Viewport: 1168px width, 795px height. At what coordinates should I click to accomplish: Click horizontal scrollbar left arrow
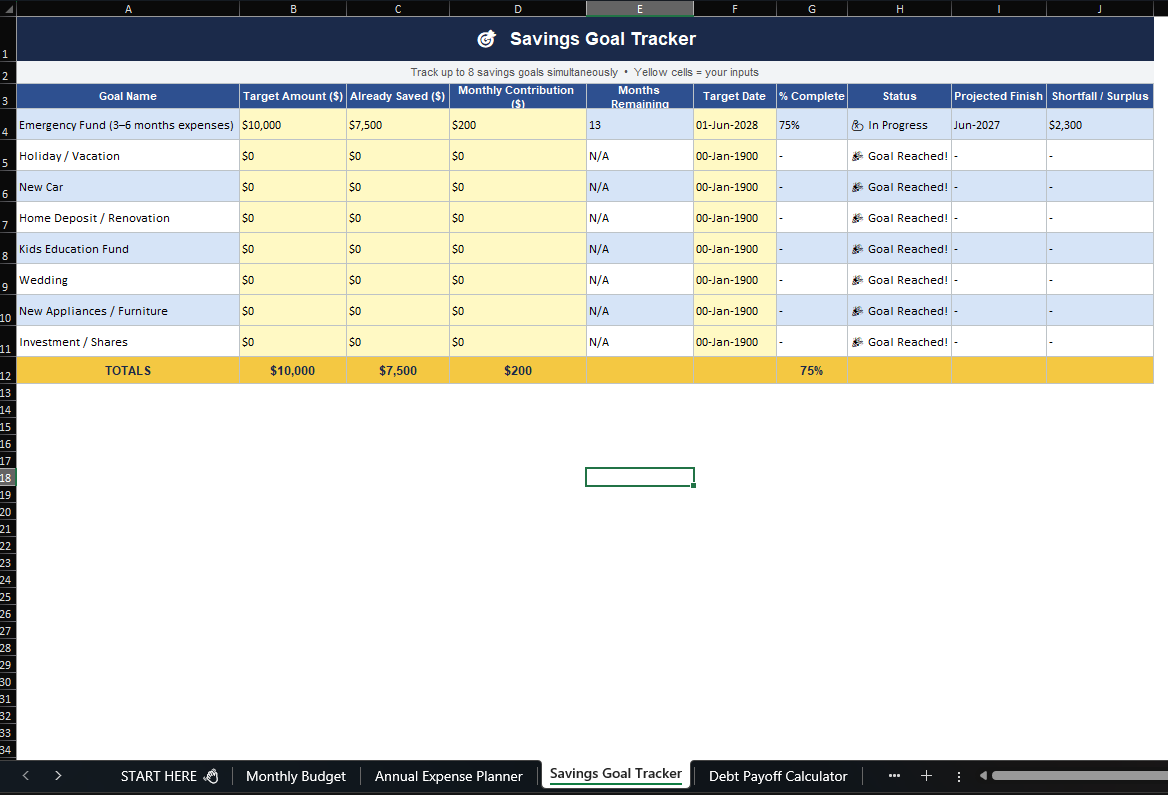(x=983, y=776)
